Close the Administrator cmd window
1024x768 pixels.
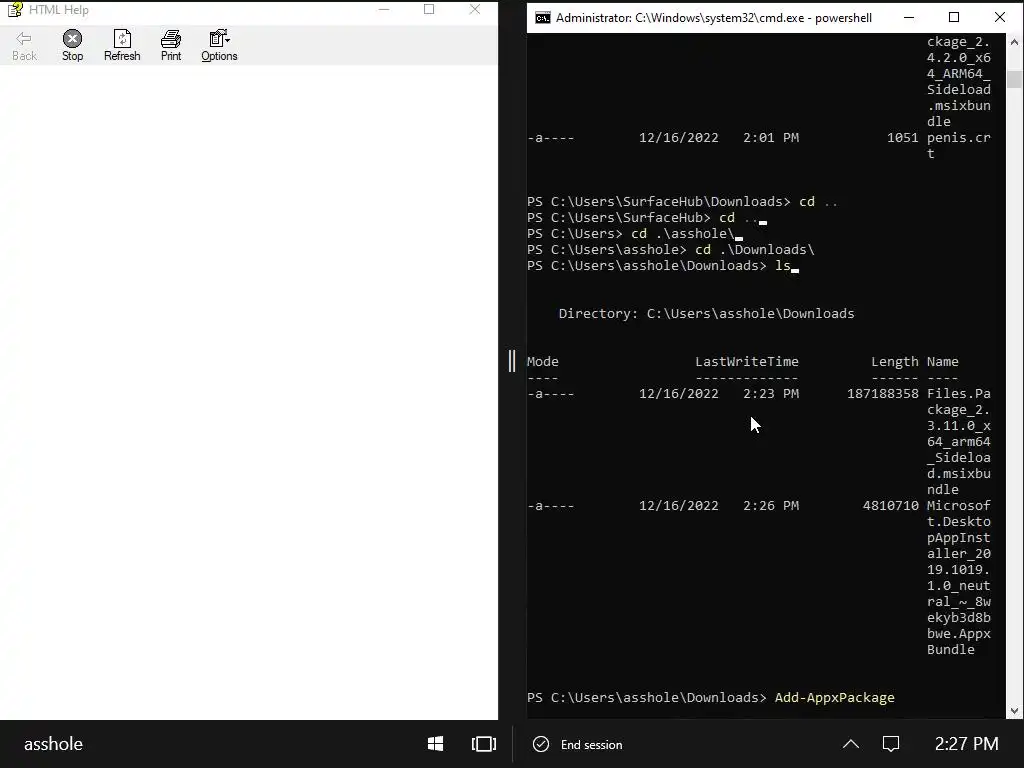[x=1000, y=18]
